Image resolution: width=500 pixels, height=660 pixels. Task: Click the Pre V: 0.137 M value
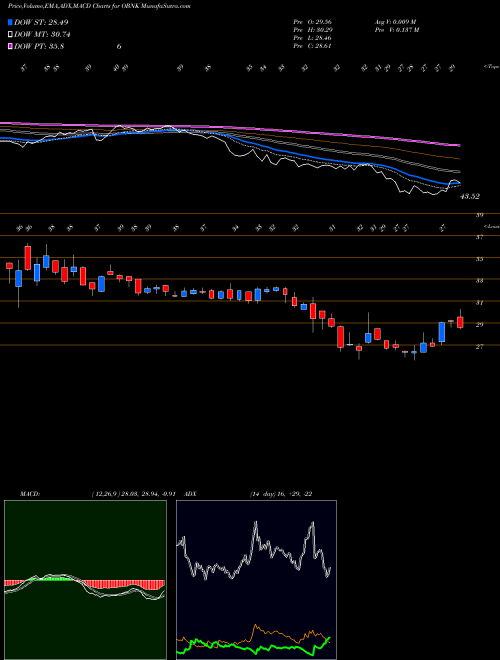(396, 30)
